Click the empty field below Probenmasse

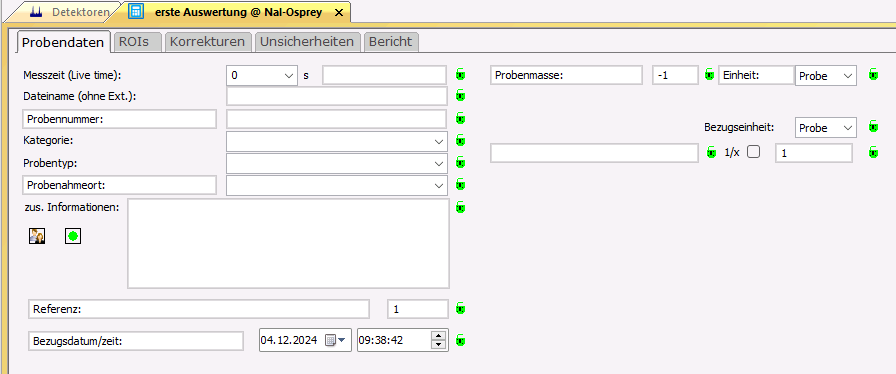[594, 153]
